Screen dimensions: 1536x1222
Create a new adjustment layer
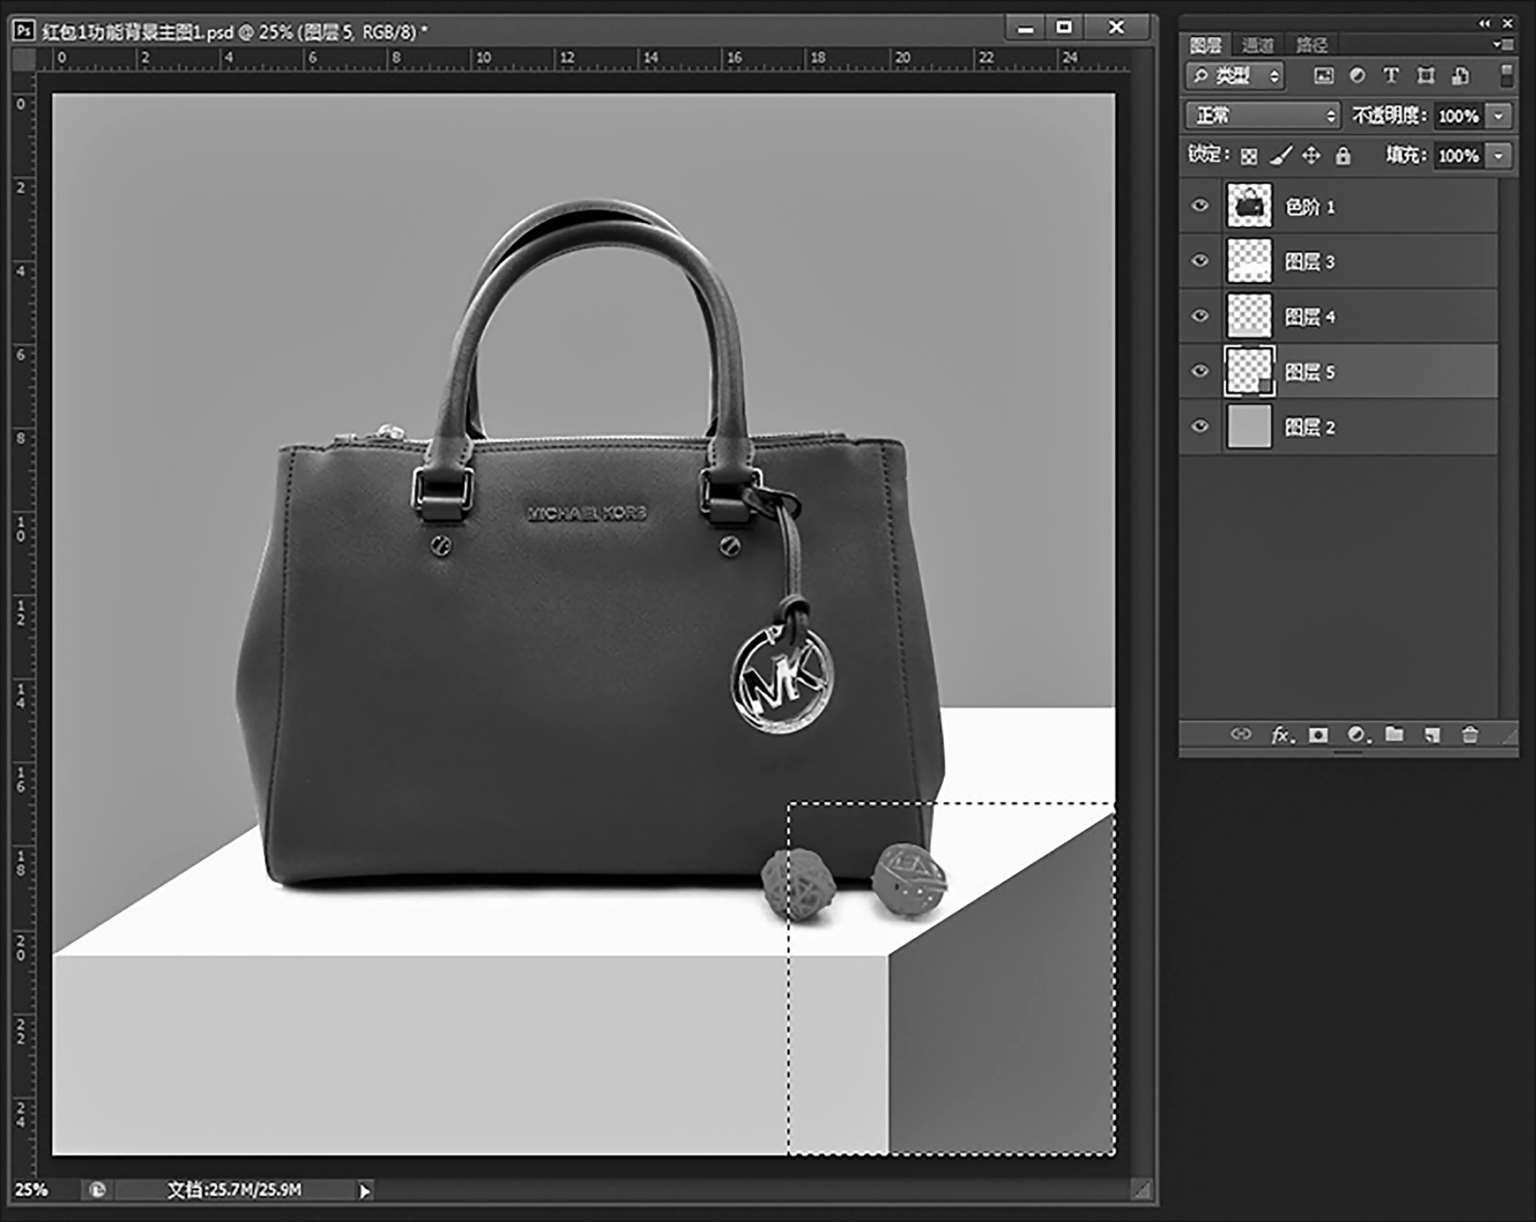[x=1357, y=735]
